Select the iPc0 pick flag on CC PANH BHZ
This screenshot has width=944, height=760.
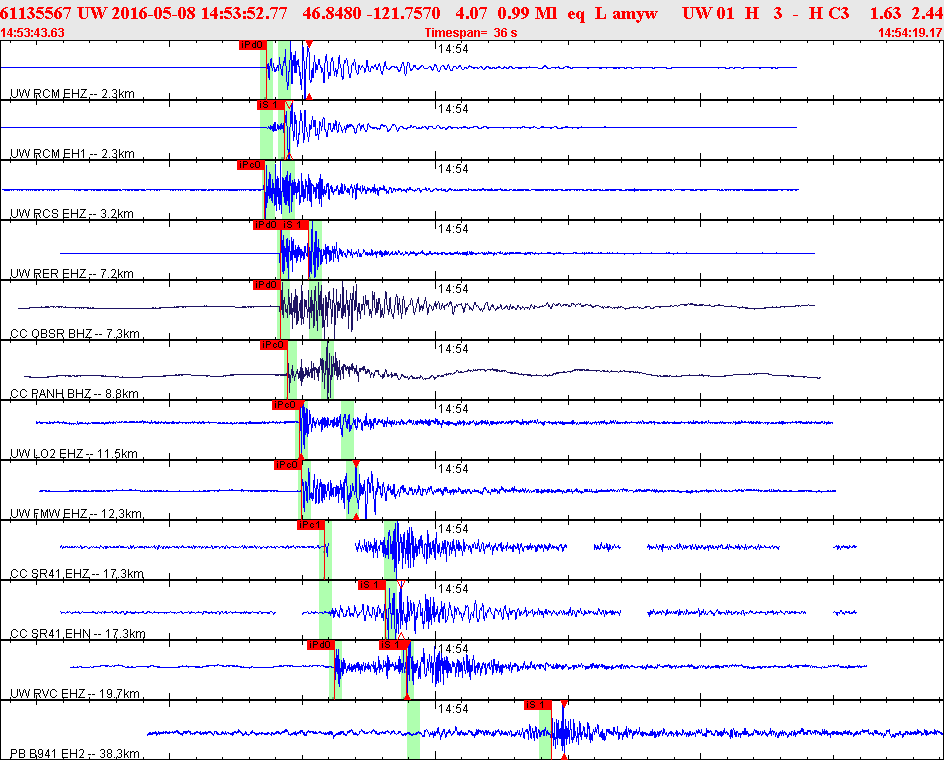tap(273, 345)
